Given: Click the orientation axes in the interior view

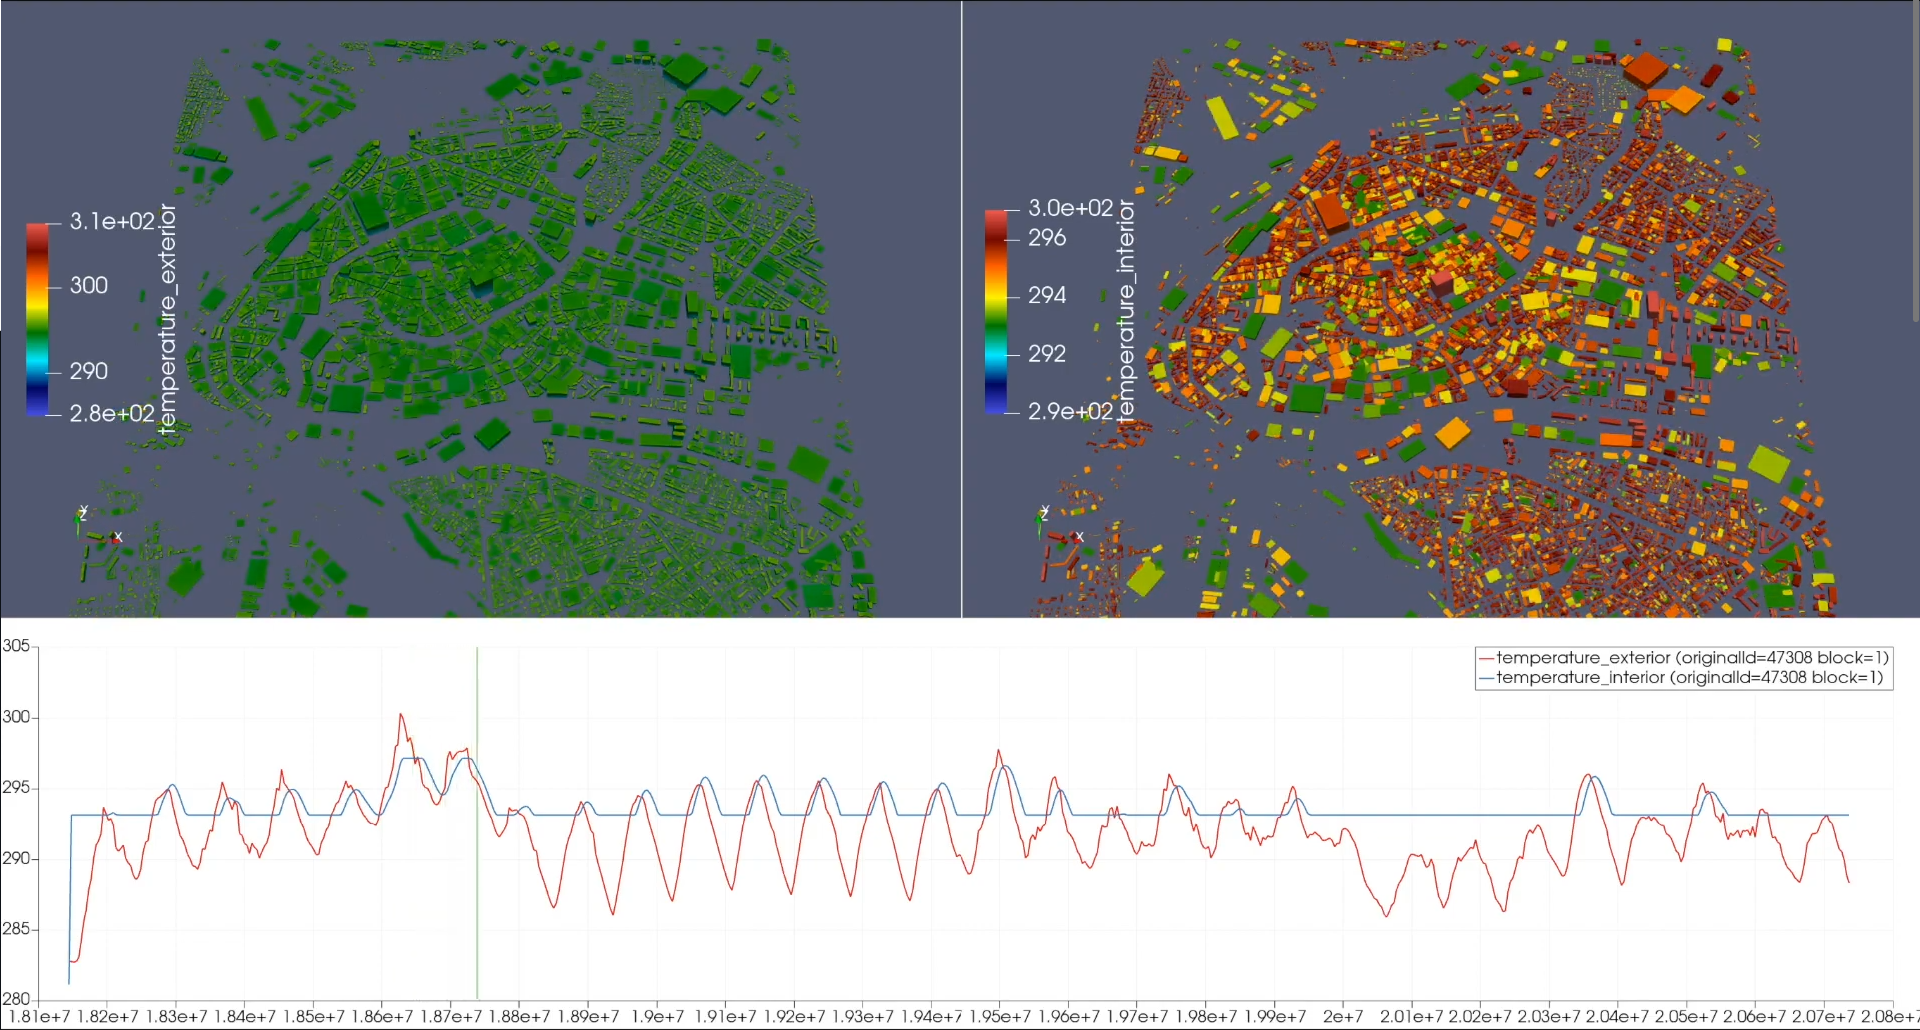Looking at the screenshot, I should pyautogui.click(x=1059, y=525).
